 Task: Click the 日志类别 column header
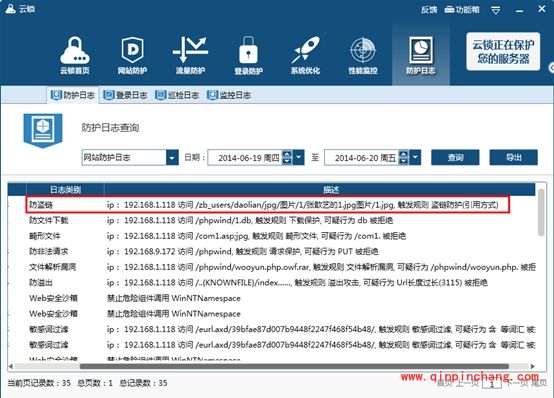pyautogui.click(x=65, y=190)
